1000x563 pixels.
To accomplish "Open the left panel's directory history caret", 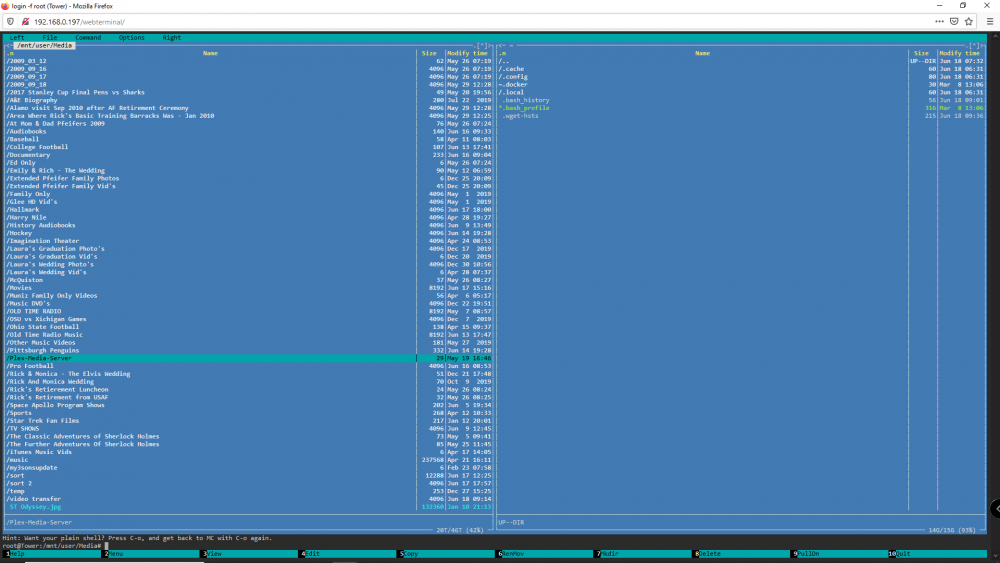I will (483, 45).
